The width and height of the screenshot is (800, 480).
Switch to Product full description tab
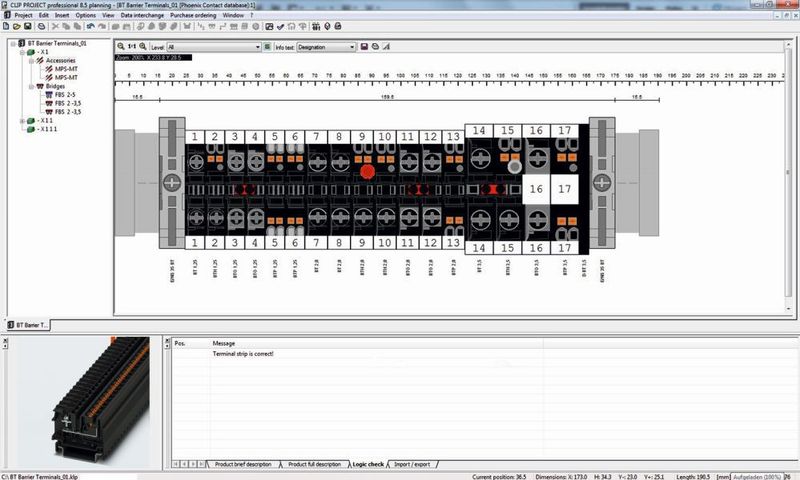tap(314, 464)
